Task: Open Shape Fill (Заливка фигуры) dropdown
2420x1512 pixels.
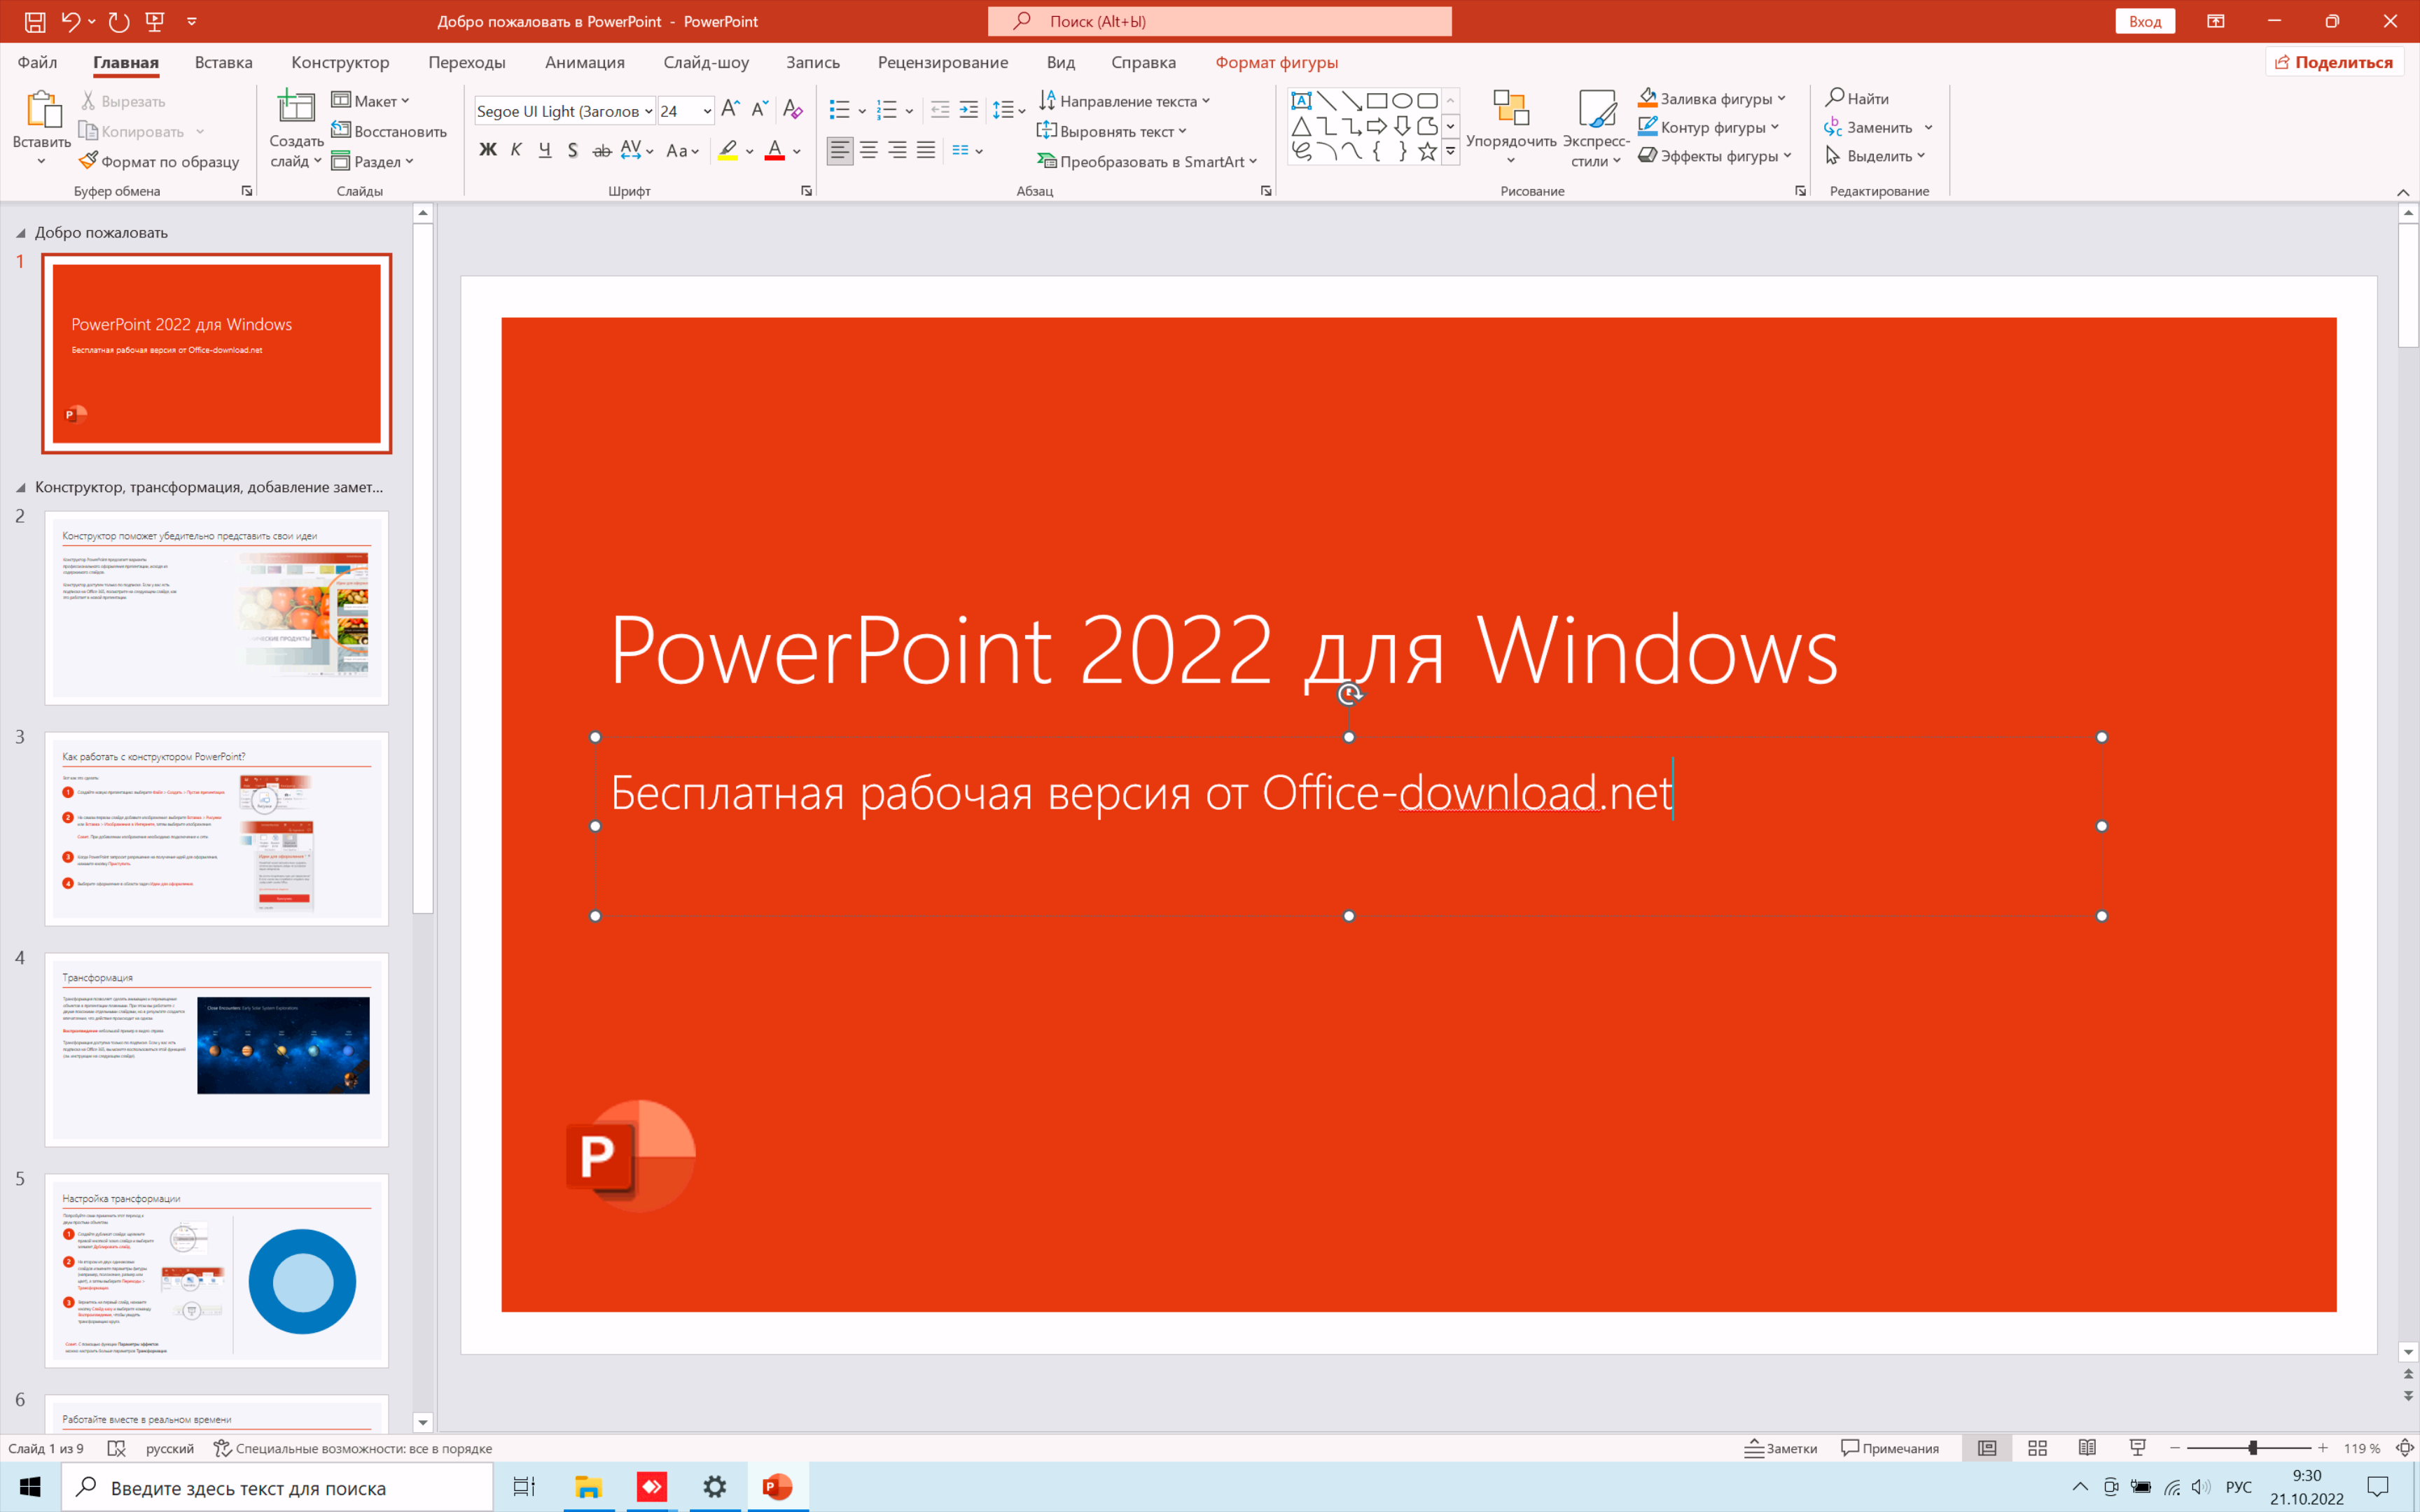Action: pos(1712,98)
